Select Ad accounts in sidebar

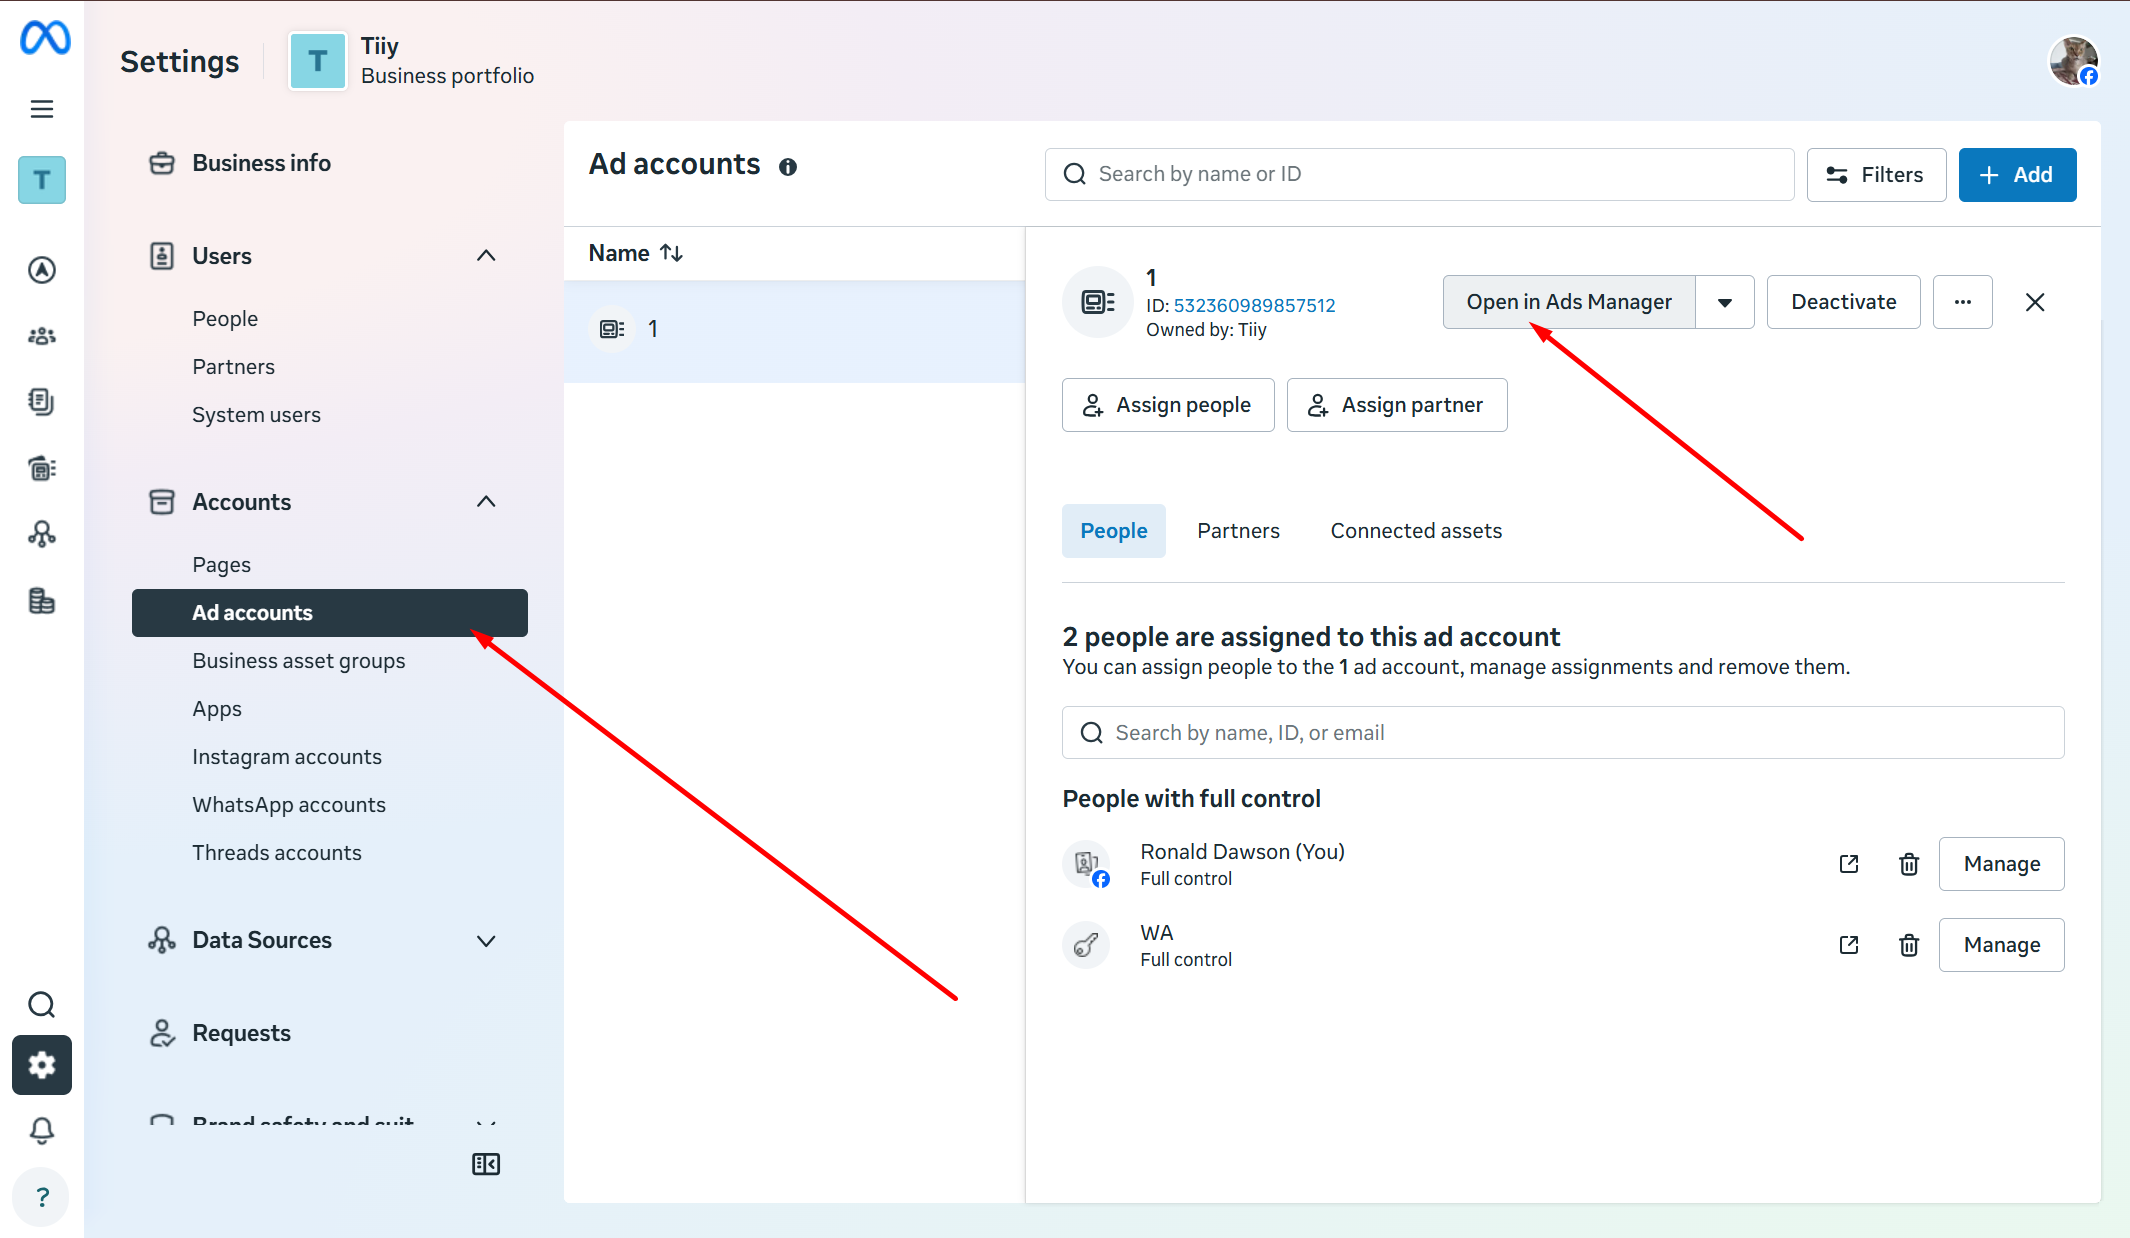point(330,613)
